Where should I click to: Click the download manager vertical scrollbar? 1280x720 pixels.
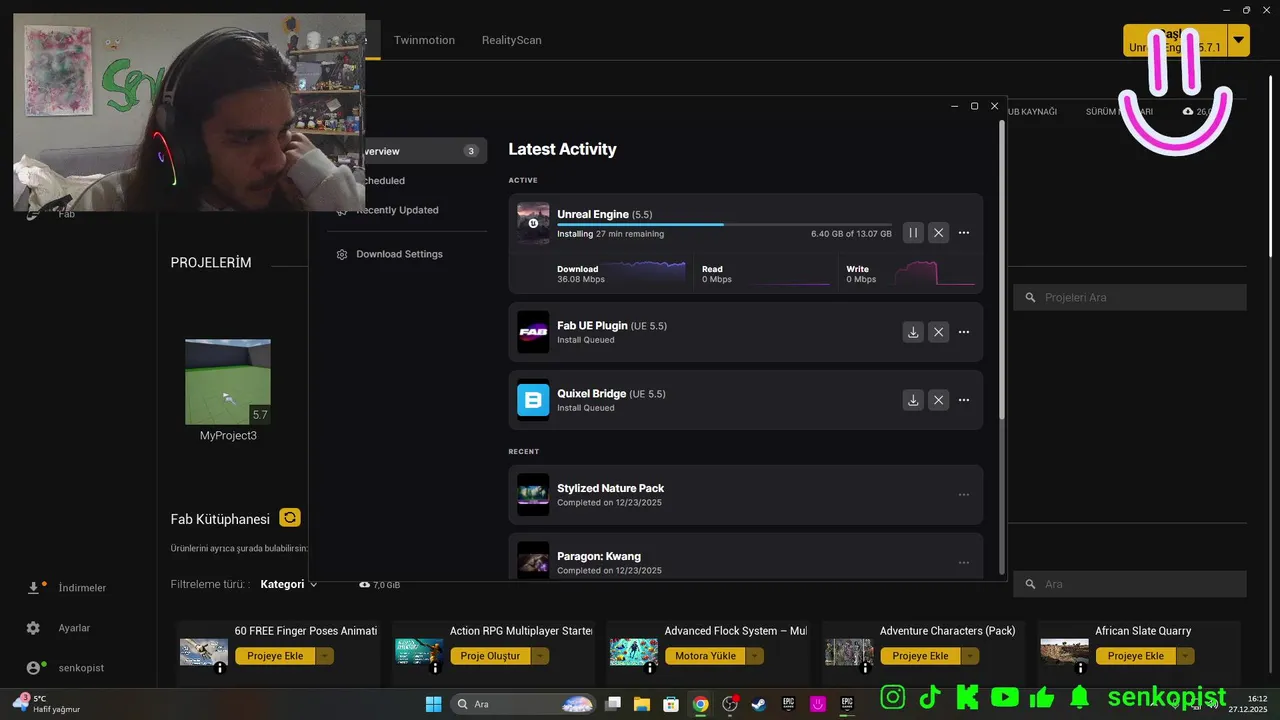[x=1001, y=270]
